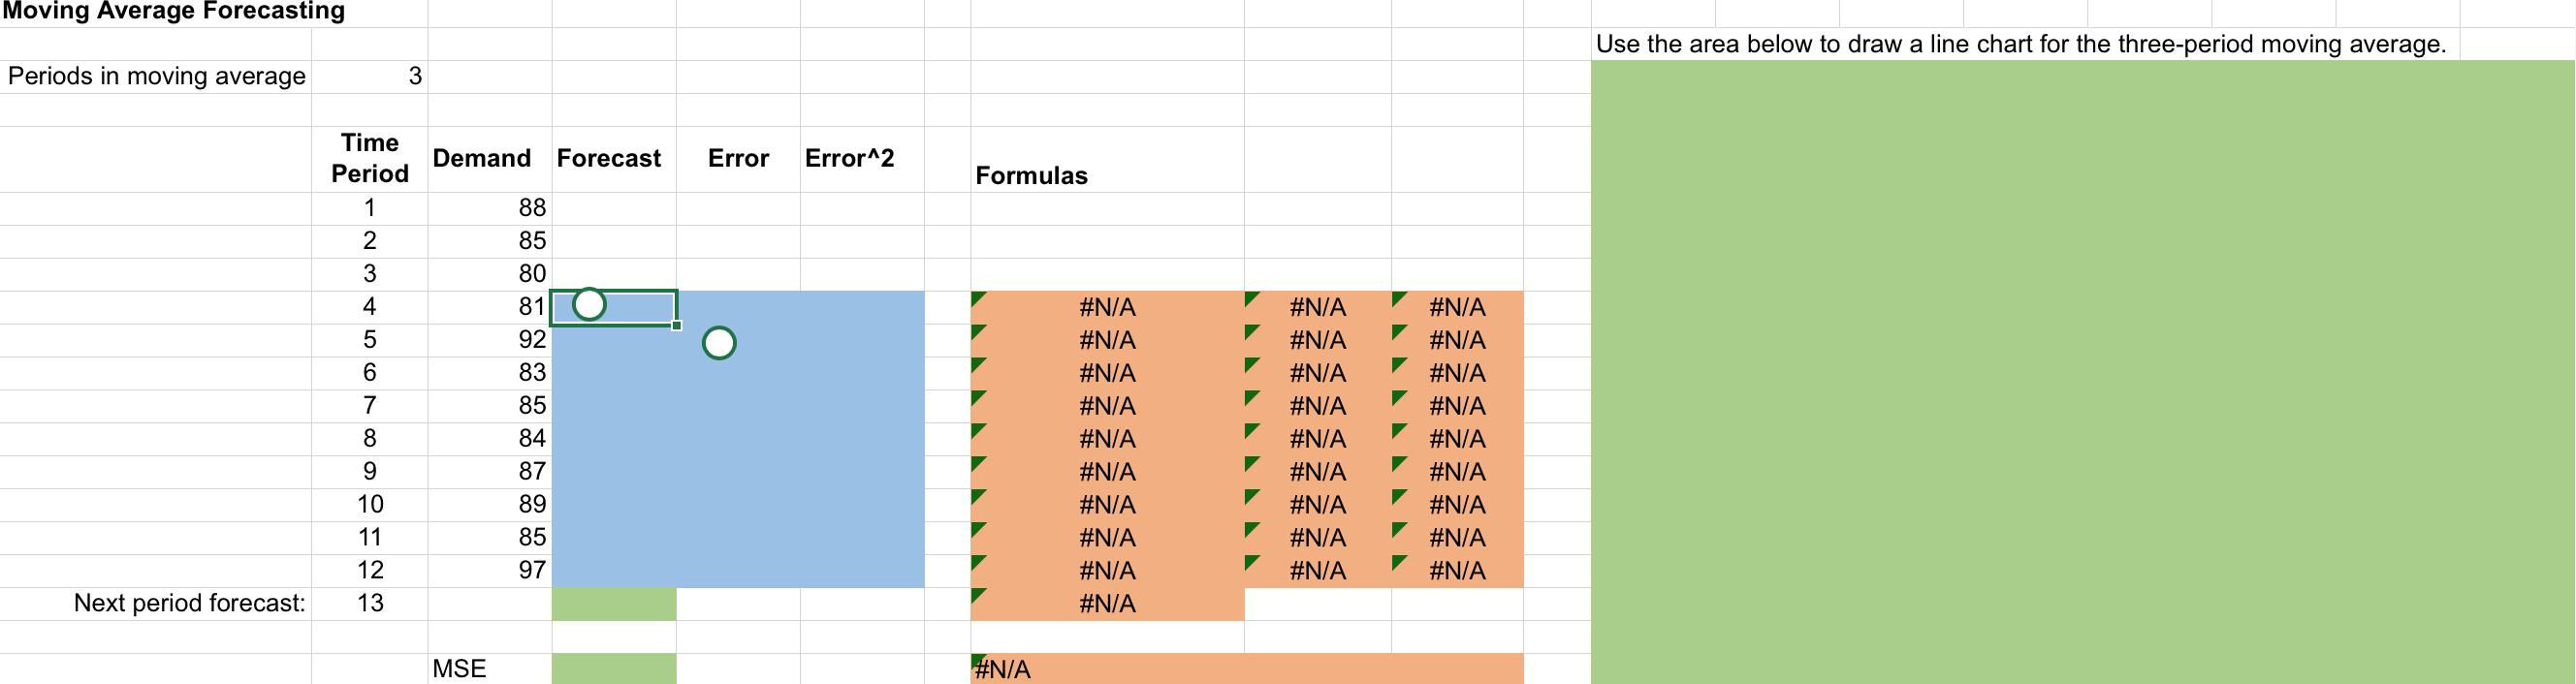The height and width of the screenshot is (684, 2576).
Task: Select the Demand value 88 for period 1
Action: [490, 208]
